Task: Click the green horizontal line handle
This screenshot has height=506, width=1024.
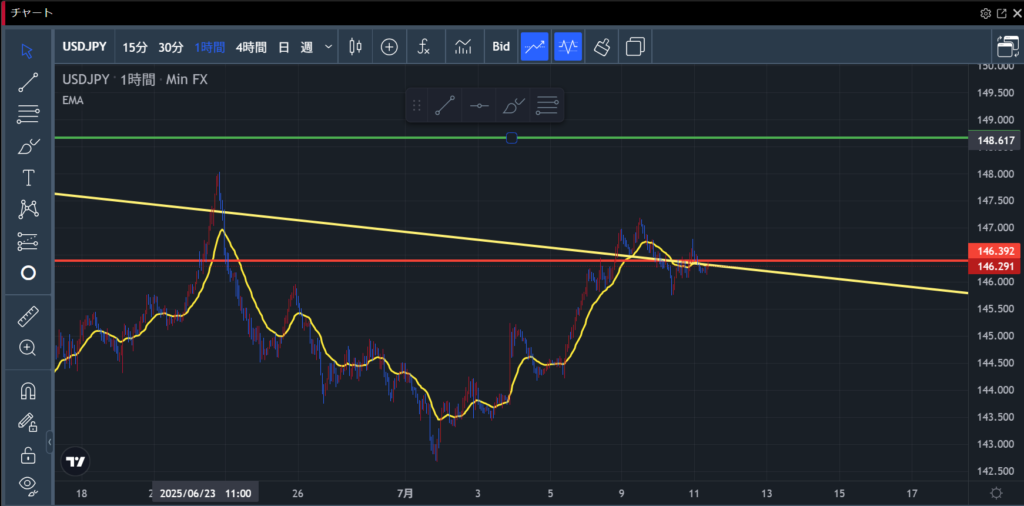Action: 512,138
